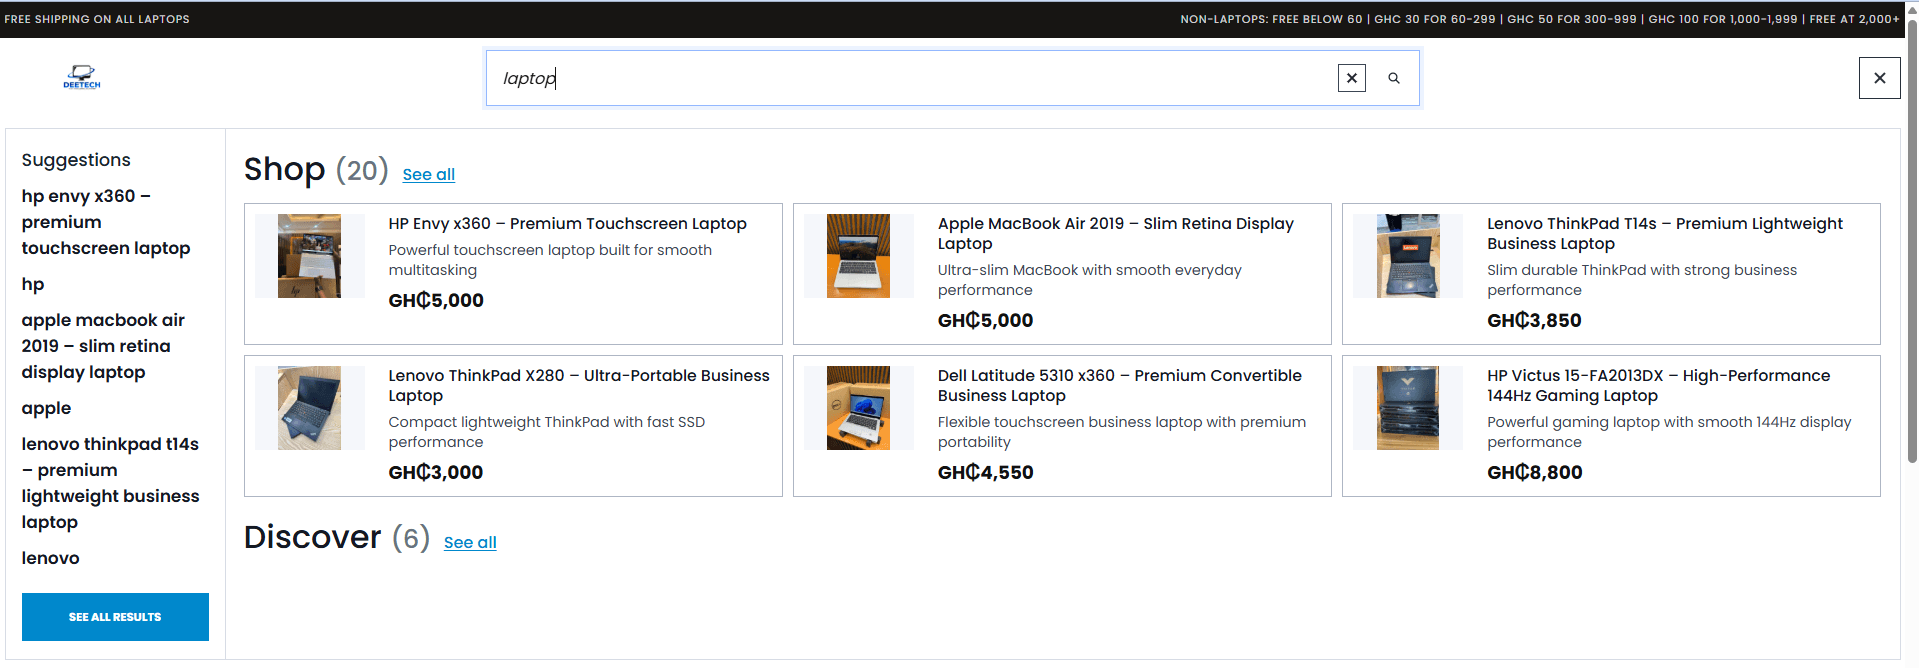1919x668 pixels.
Task: Click the Shop (20) heading
Action: pos(316,169)
